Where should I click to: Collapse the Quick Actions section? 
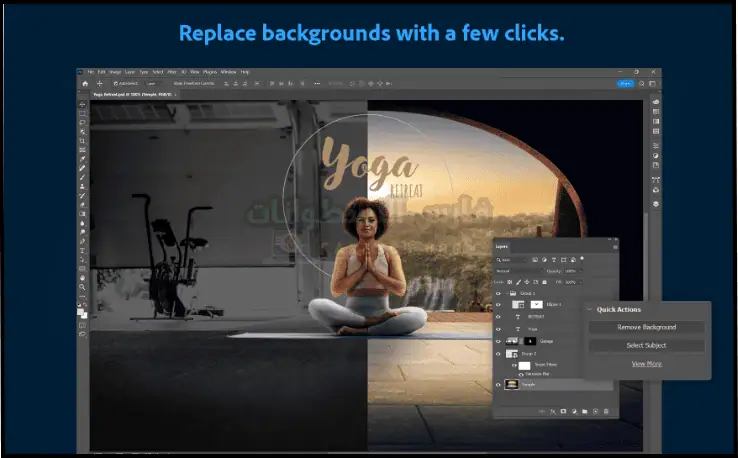(590, 310)
